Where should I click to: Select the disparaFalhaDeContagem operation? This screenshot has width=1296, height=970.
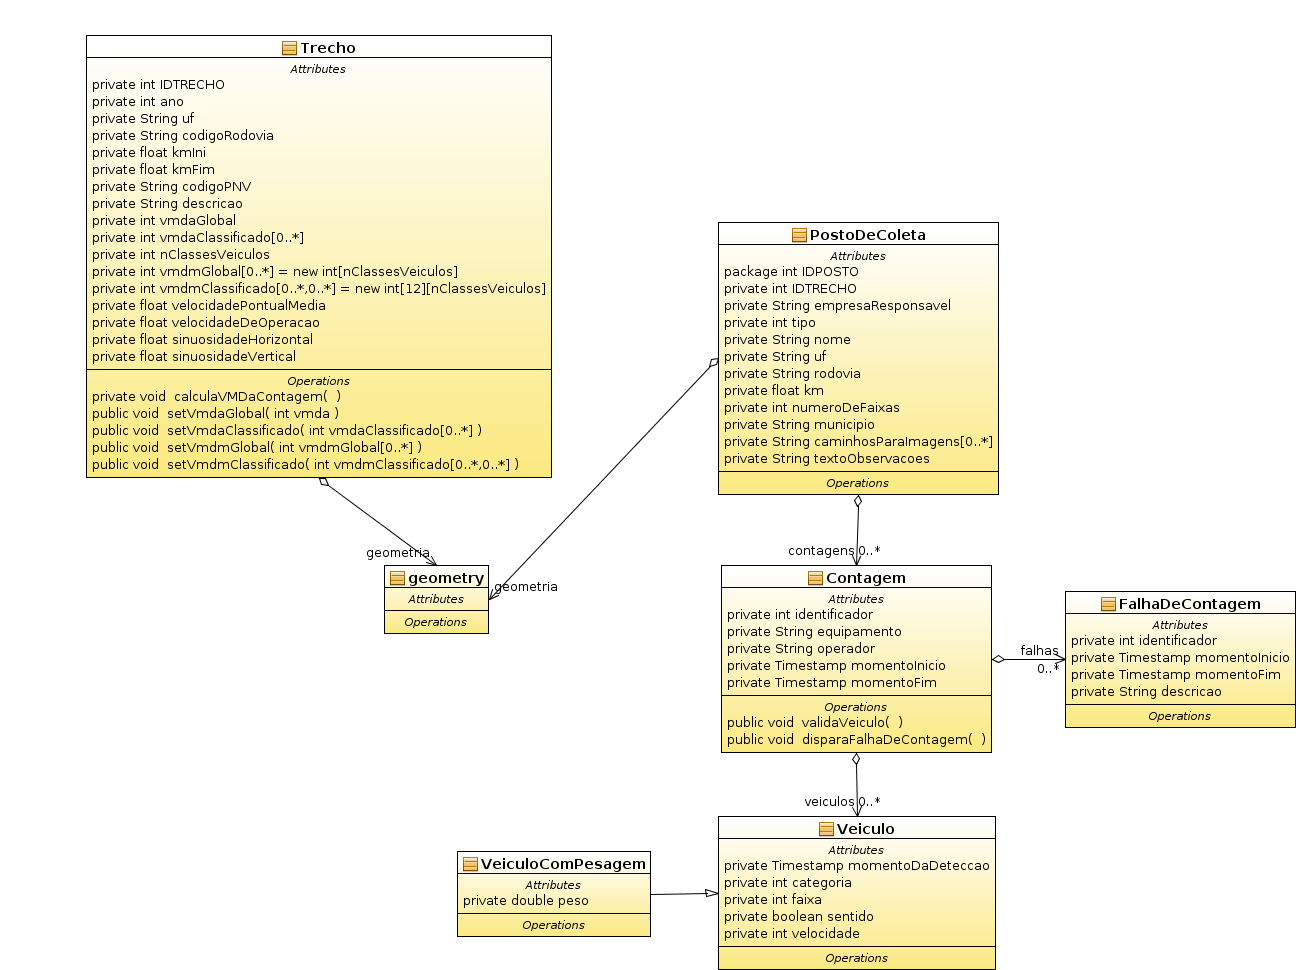coord(857,740)
